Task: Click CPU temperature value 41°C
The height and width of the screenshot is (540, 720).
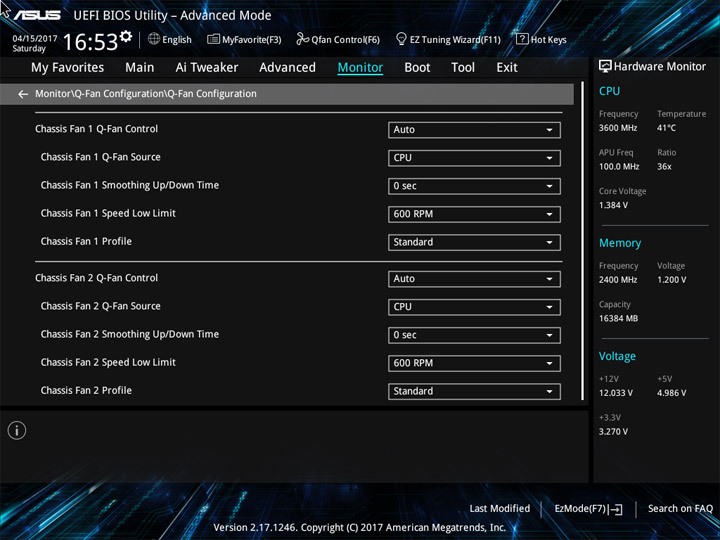Action: click(666, 128)
